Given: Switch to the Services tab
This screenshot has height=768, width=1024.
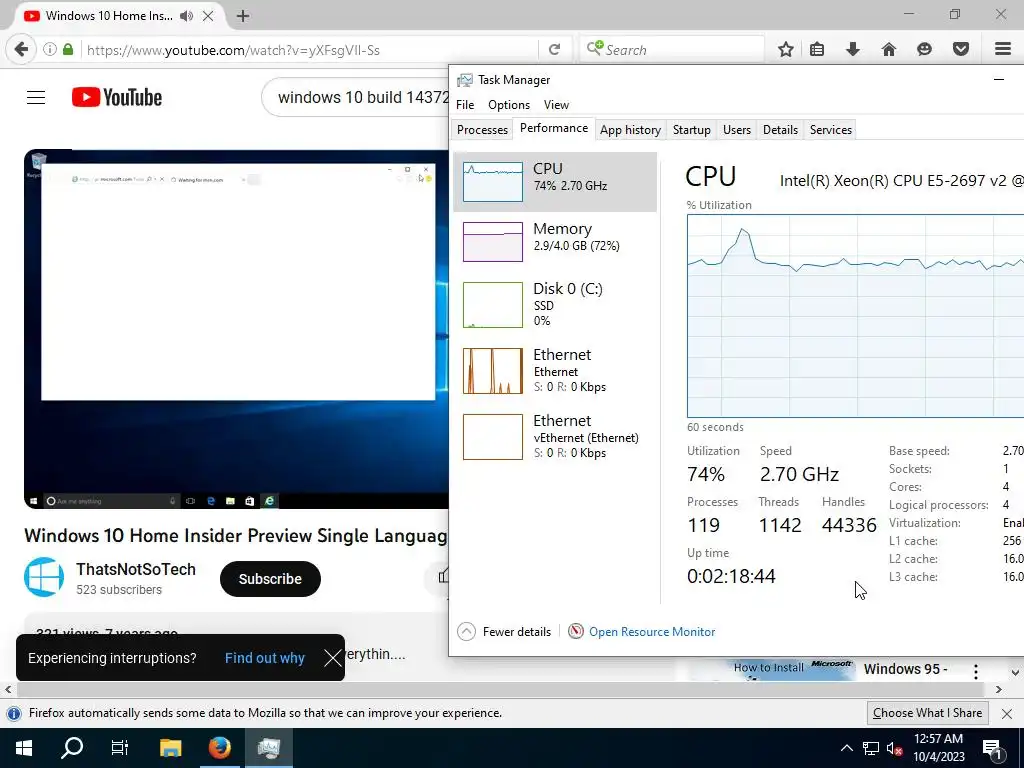Looking at the screenshot, I should point(831,130).
